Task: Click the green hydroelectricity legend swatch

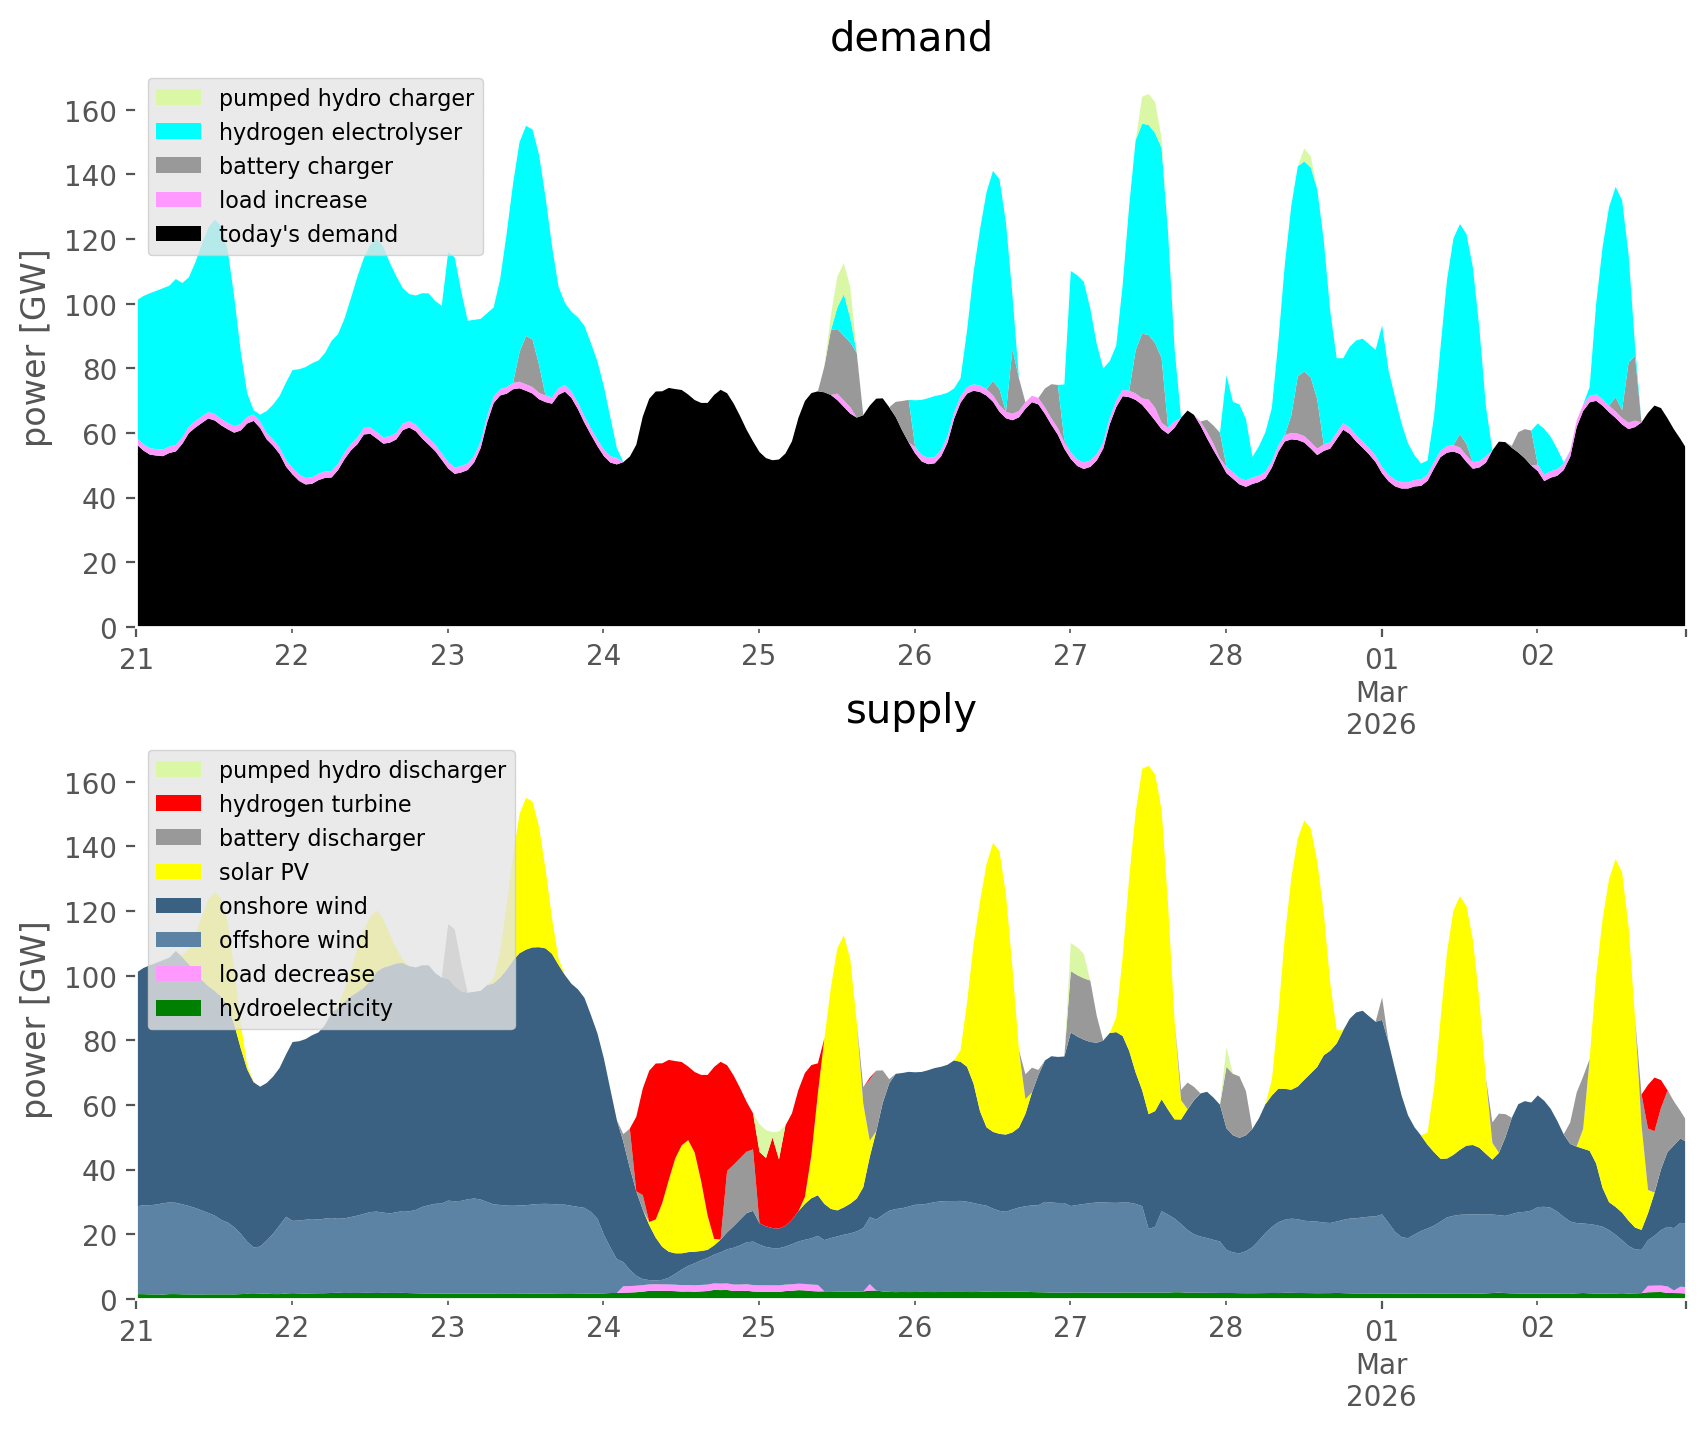Action: (179, 1008)
